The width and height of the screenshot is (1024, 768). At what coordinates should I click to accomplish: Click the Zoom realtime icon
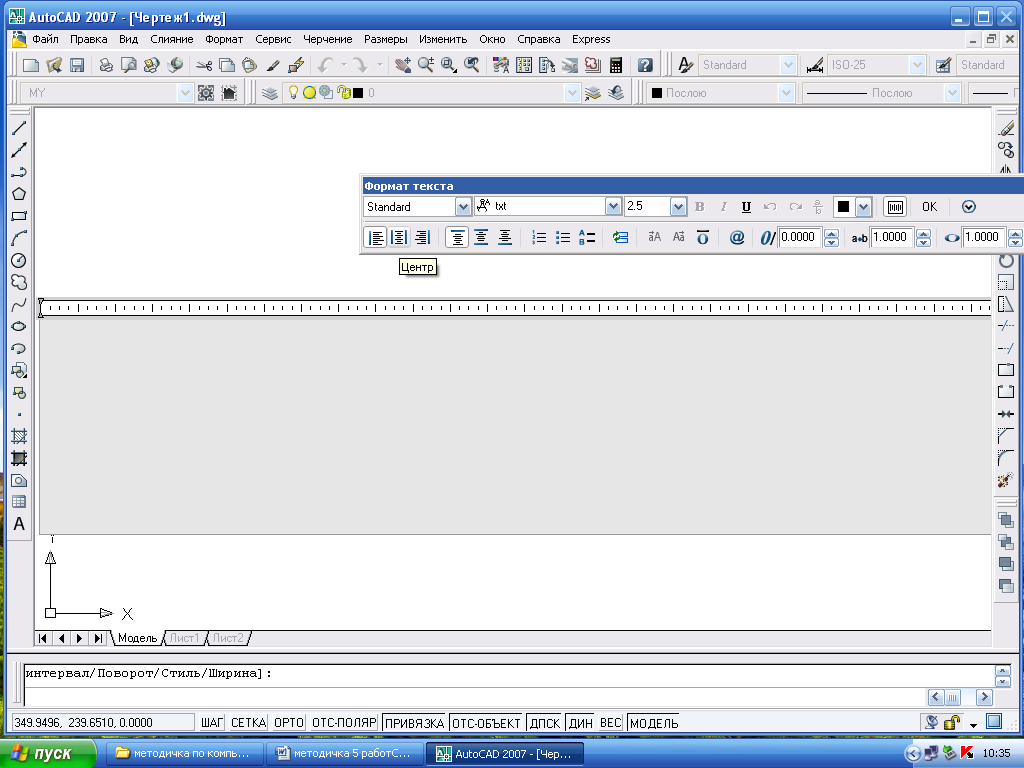pos(426,65)
